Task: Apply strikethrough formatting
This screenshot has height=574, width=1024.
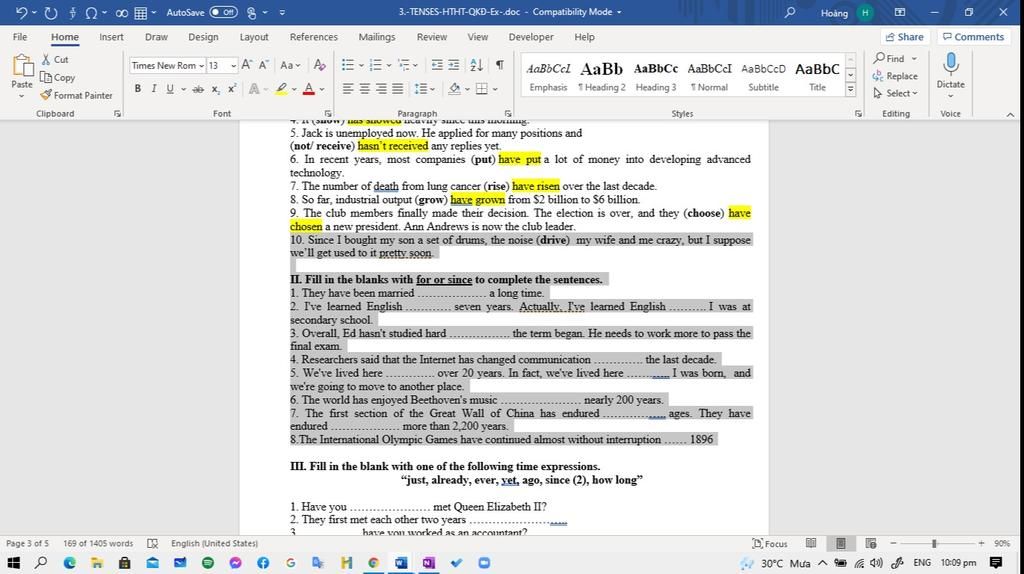Action: pyautogui.click(x=198, y=89)
